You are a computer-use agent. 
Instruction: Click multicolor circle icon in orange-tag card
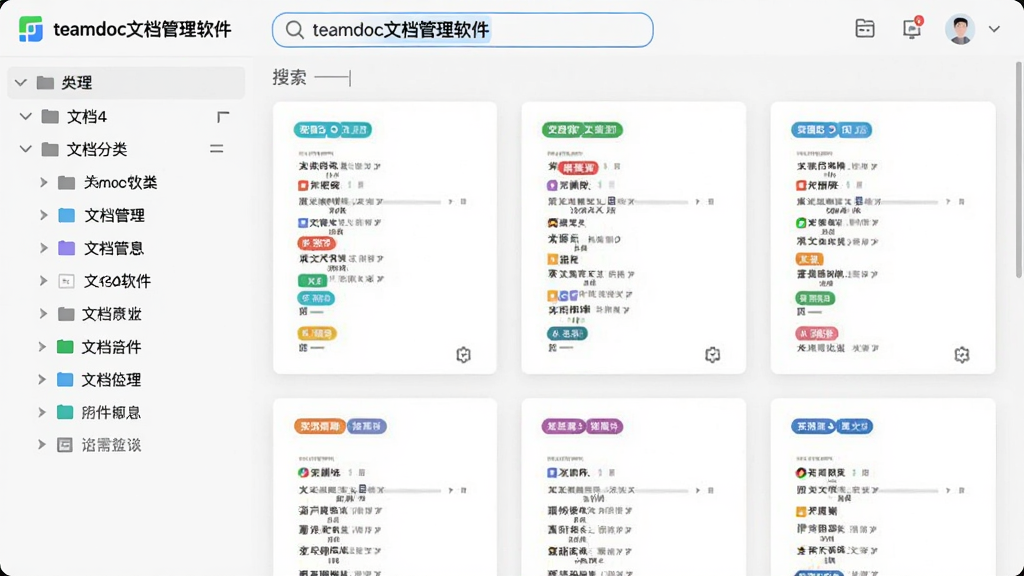(x=304, y=472)
